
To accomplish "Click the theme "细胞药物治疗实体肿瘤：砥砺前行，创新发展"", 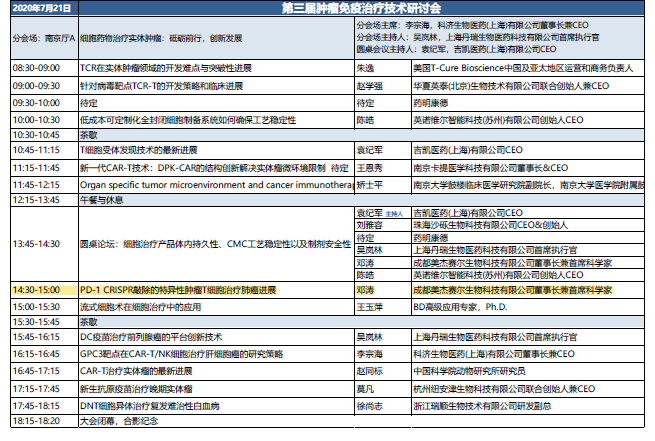I will (161, 38).
